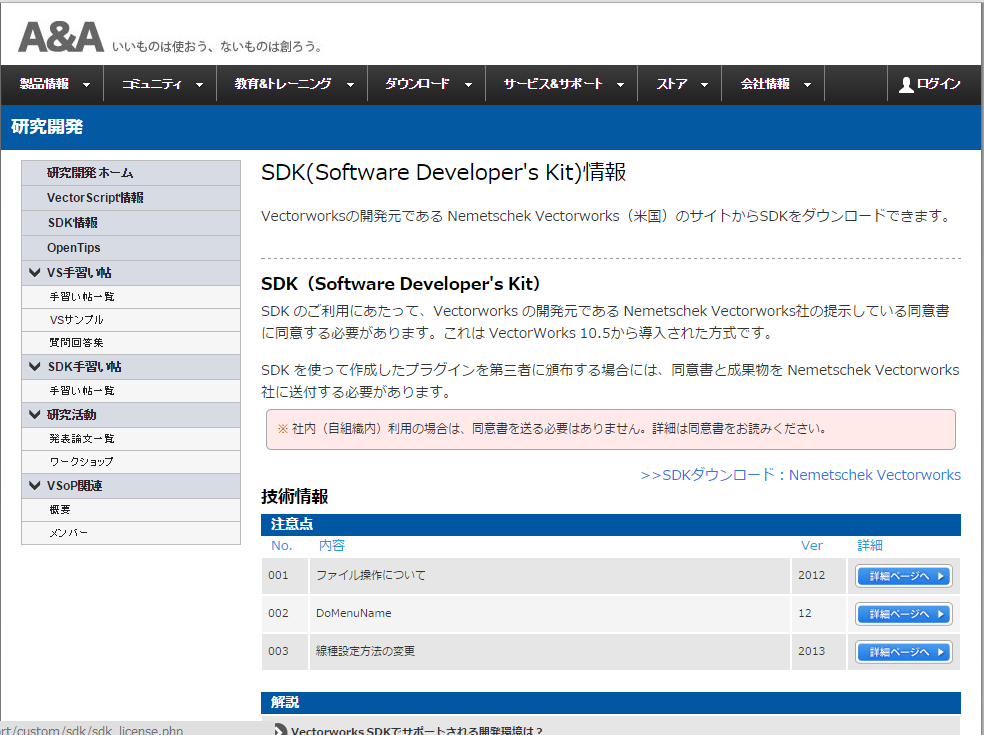Viewport: 984px width, 735px height.
Task: Open メンバー under VSoP関連
Action: tap(131, 533)
